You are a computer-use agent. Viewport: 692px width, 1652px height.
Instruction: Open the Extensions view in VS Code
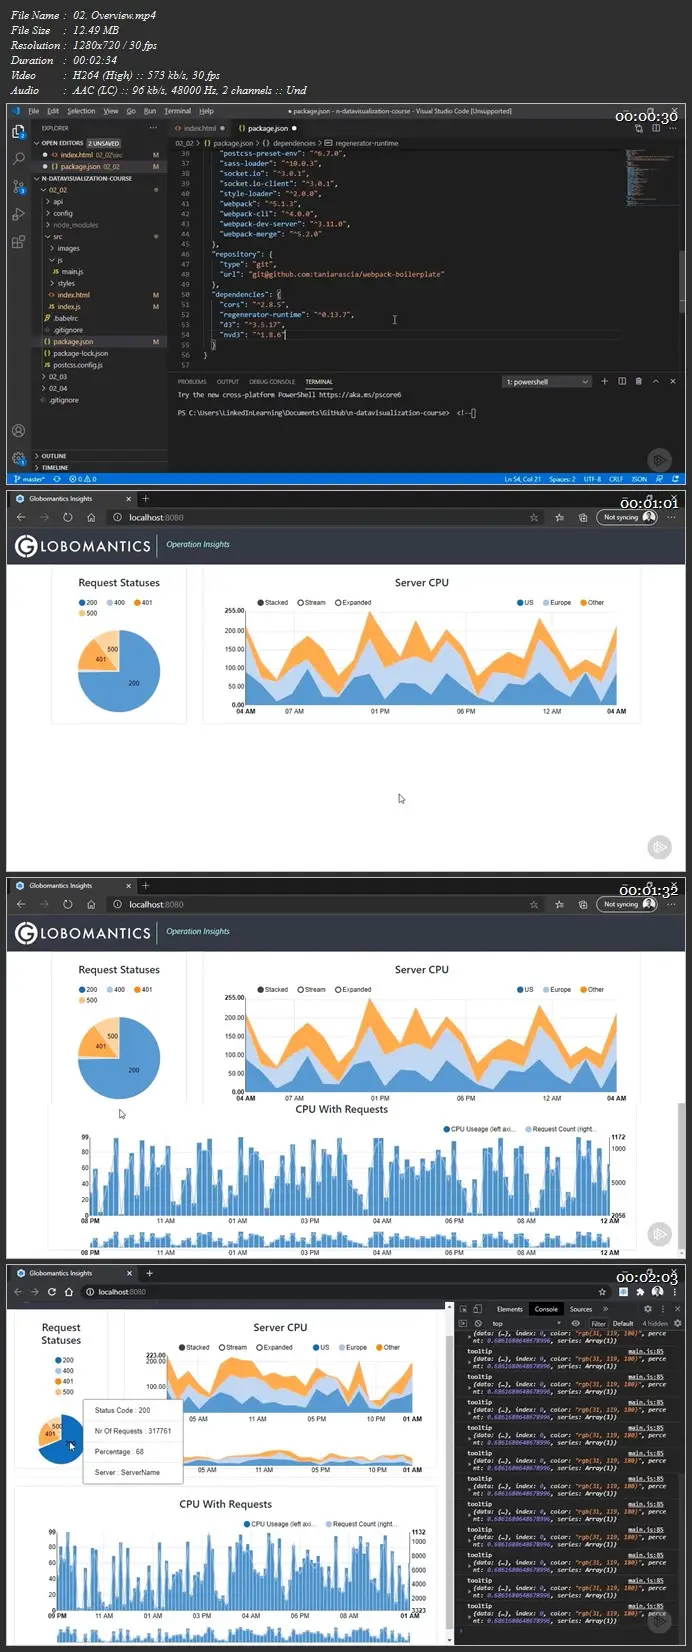(x=18, y=242)
